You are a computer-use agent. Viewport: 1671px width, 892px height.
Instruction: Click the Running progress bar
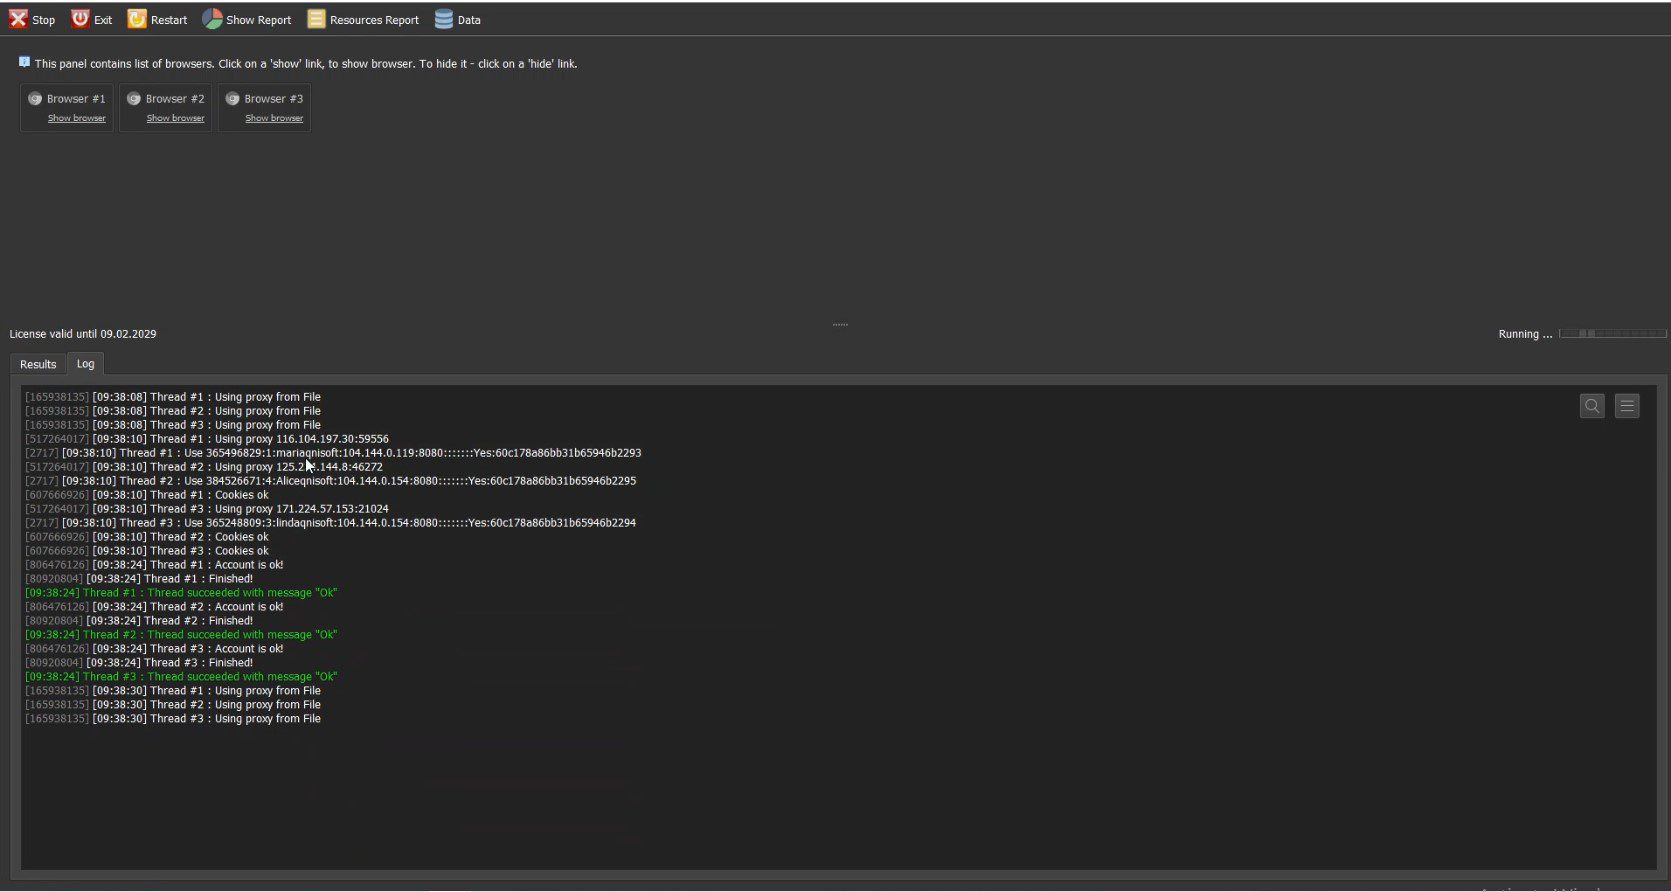point(1612,334)
